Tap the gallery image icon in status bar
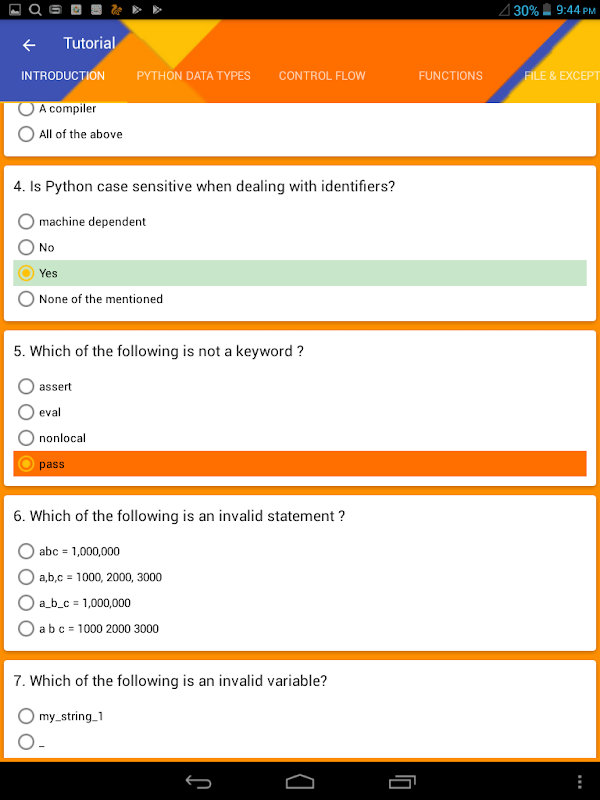Image resolution: width=600 pixels, height=800 pixels. 15,9
